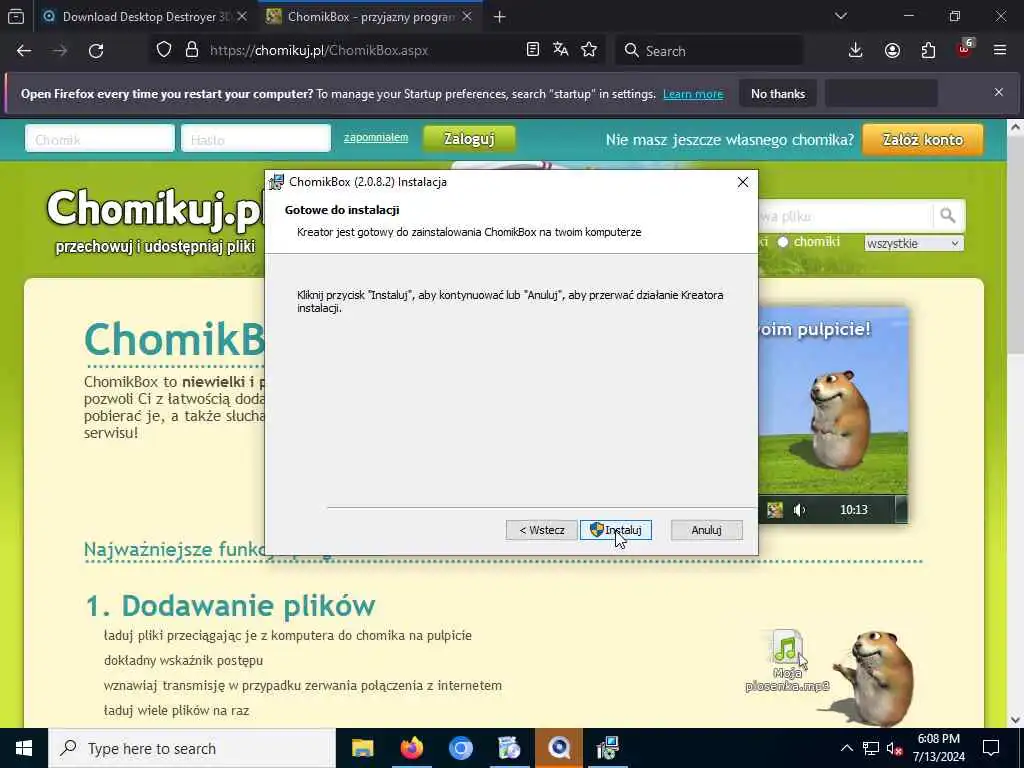
Task: Click the Firefox back arrow
Action: pyautogui.click(x=24, y=50)
